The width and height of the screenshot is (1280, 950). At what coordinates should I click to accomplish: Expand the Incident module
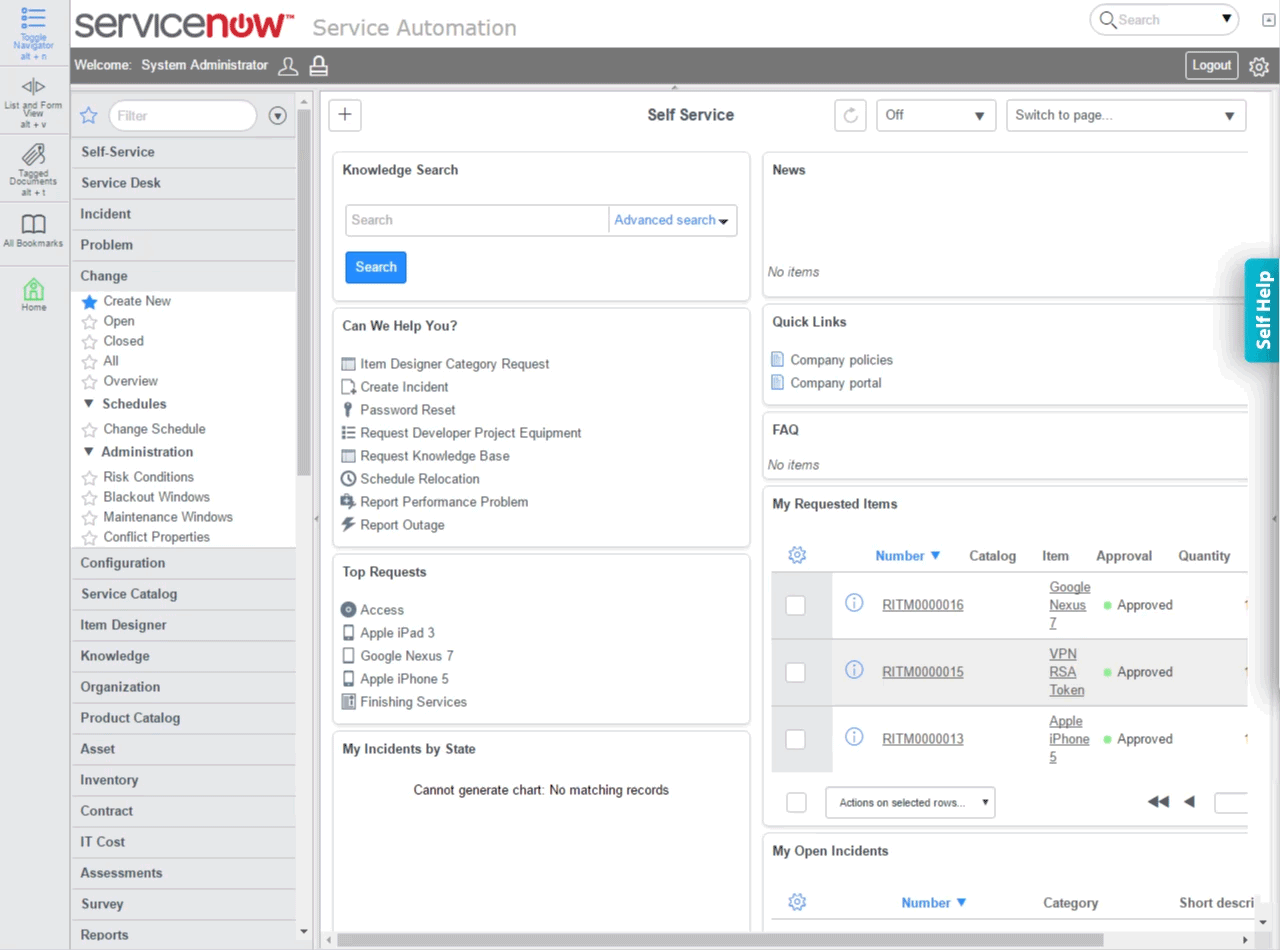[183, 214]
